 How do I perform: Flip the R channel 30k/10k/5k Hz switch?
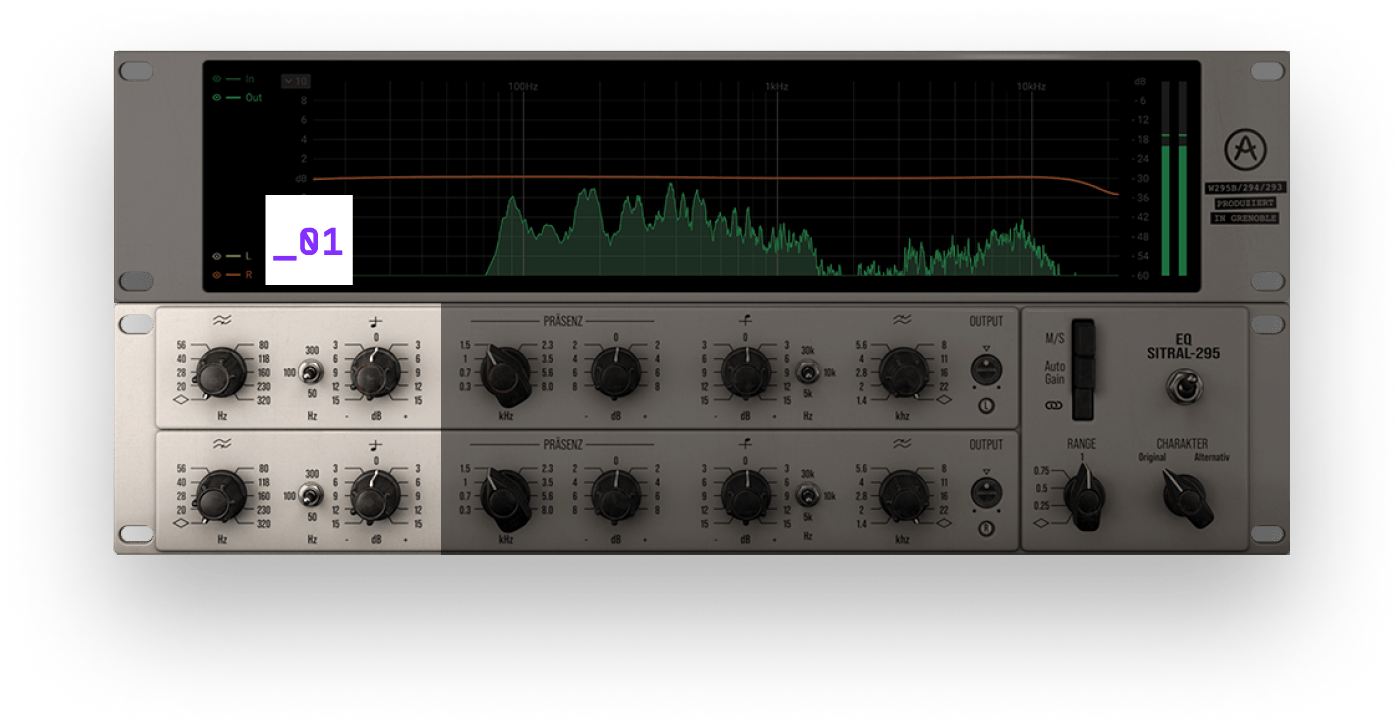pyautogui.click(x=807, y=495)
